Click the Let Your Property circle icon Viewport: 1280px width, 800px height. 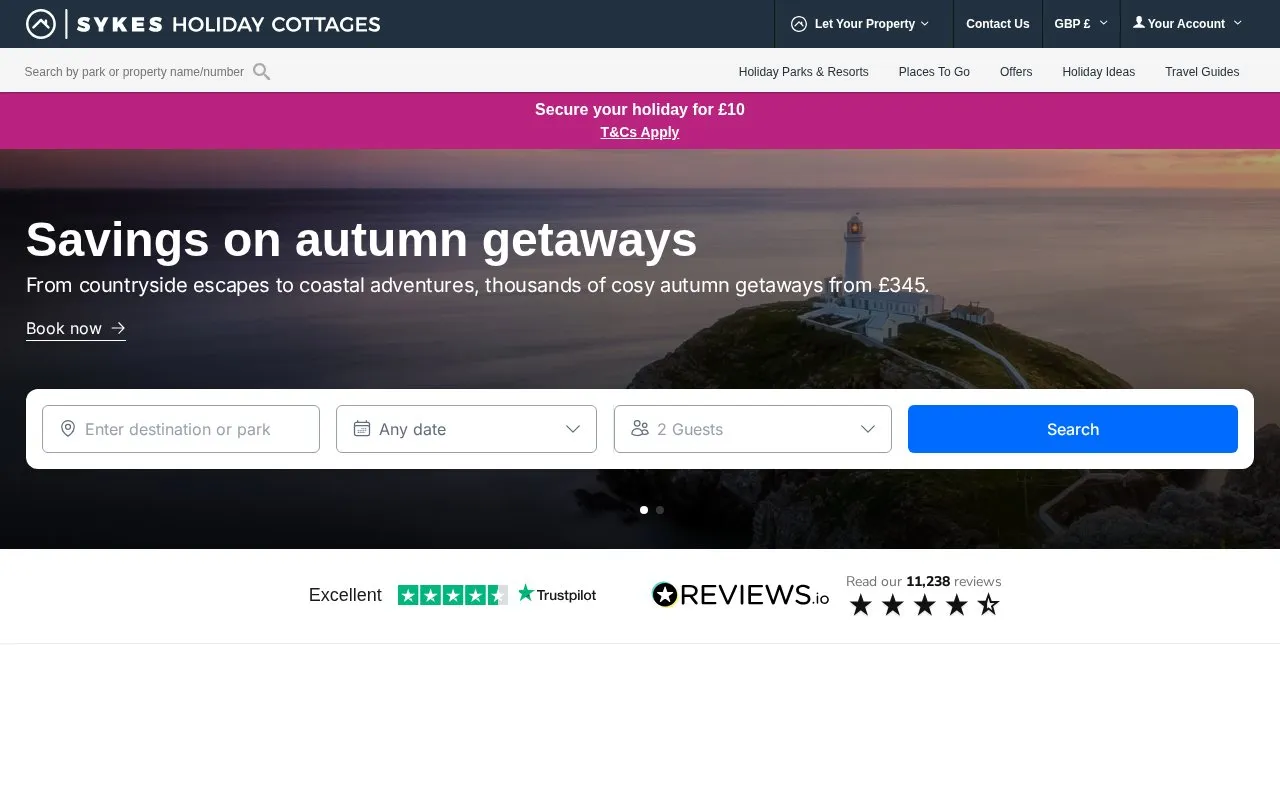pyautogui.click(x=799, y=24)
